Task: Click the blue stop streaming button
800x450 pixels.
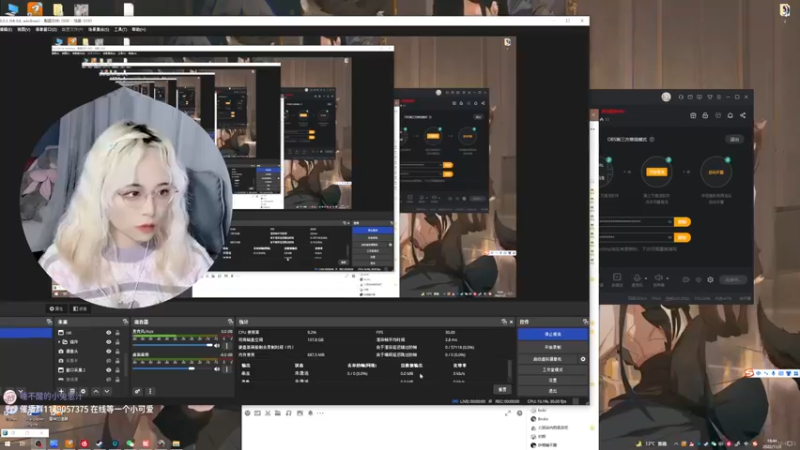Action: click(553, 334)
